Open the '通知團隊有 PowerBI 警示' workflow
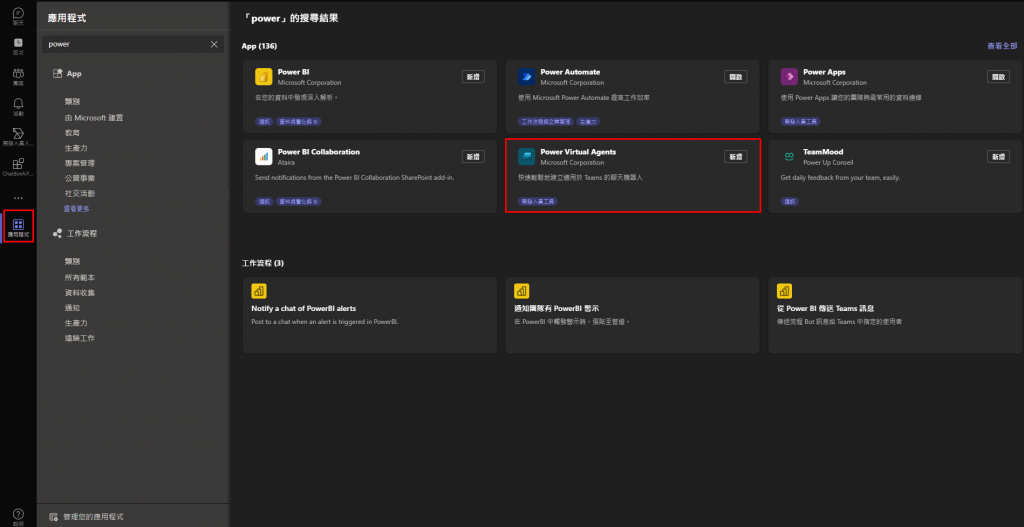1024x527 pixels. pos(632,315)
